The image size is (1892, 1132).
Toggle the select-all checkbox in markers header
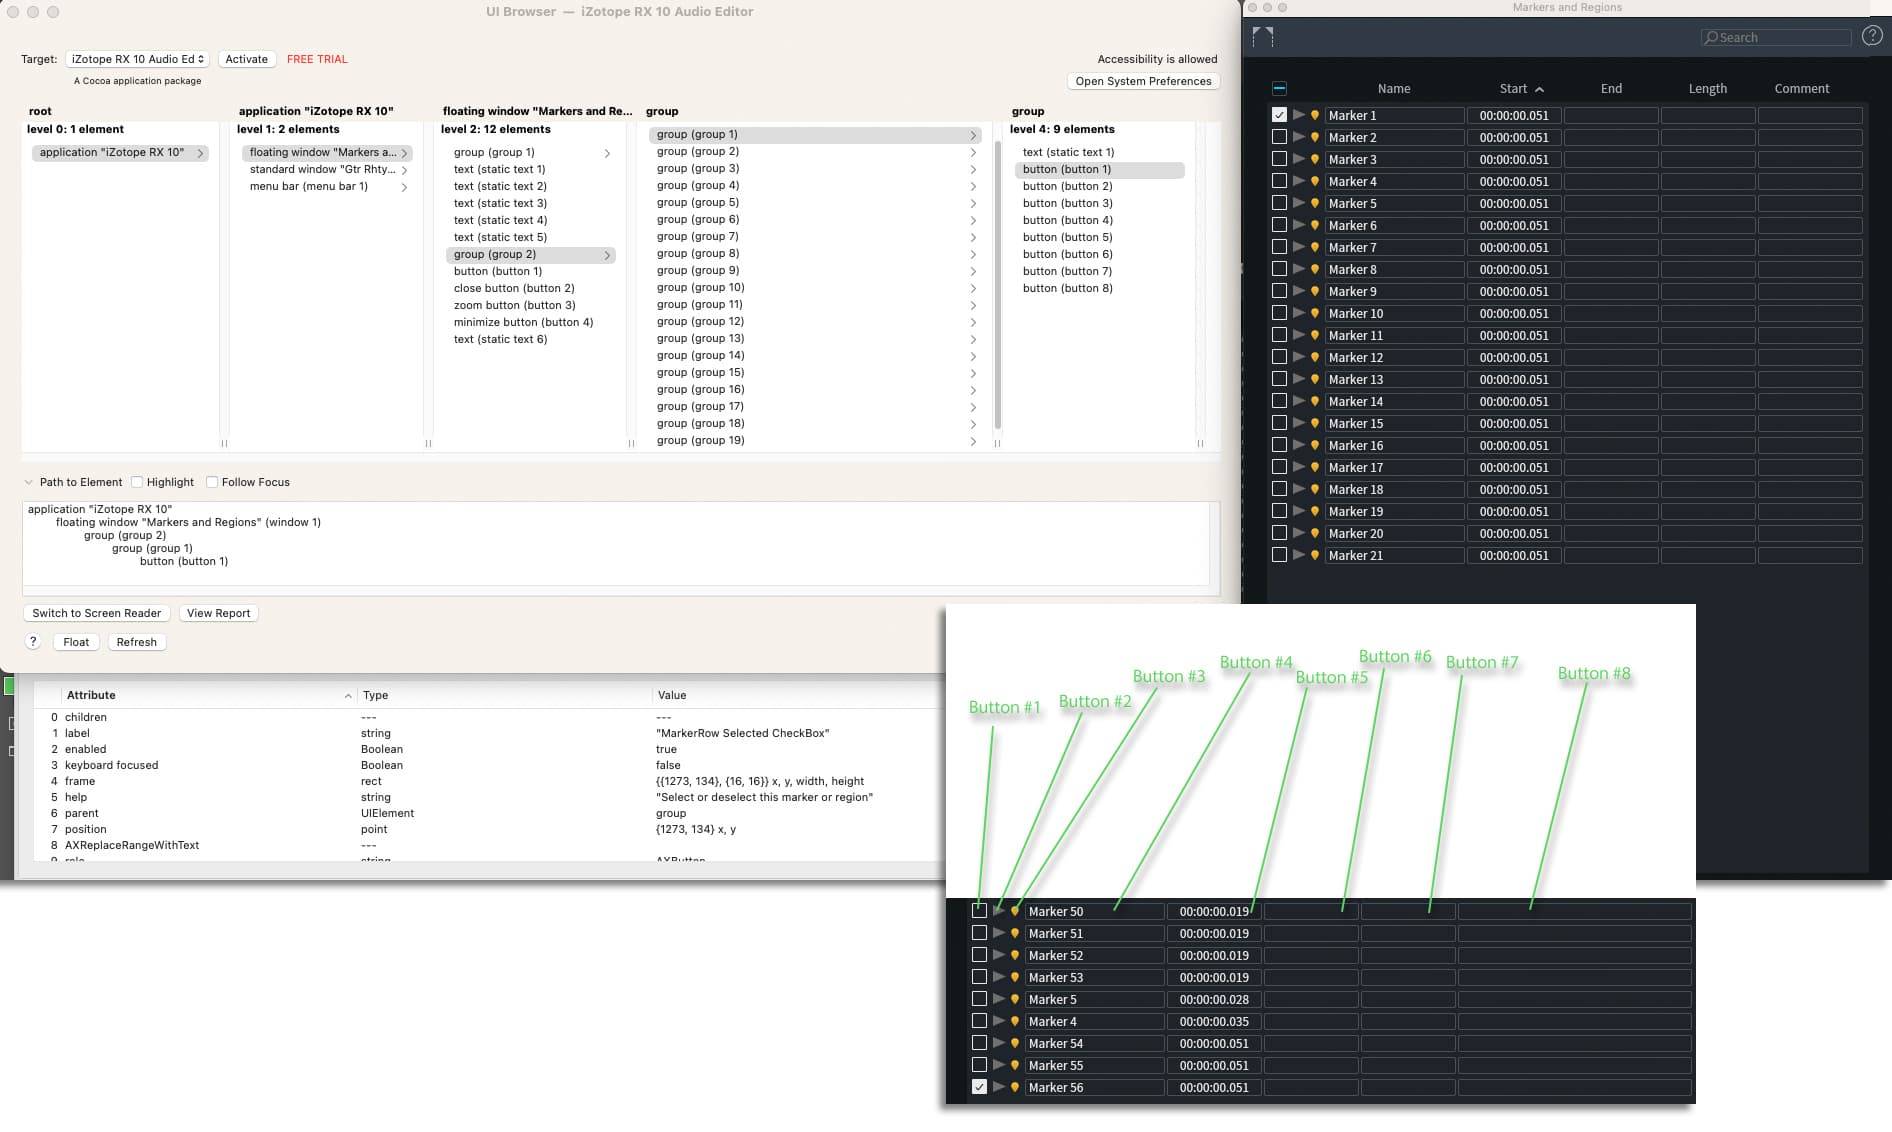click(x=1279, y=88)
